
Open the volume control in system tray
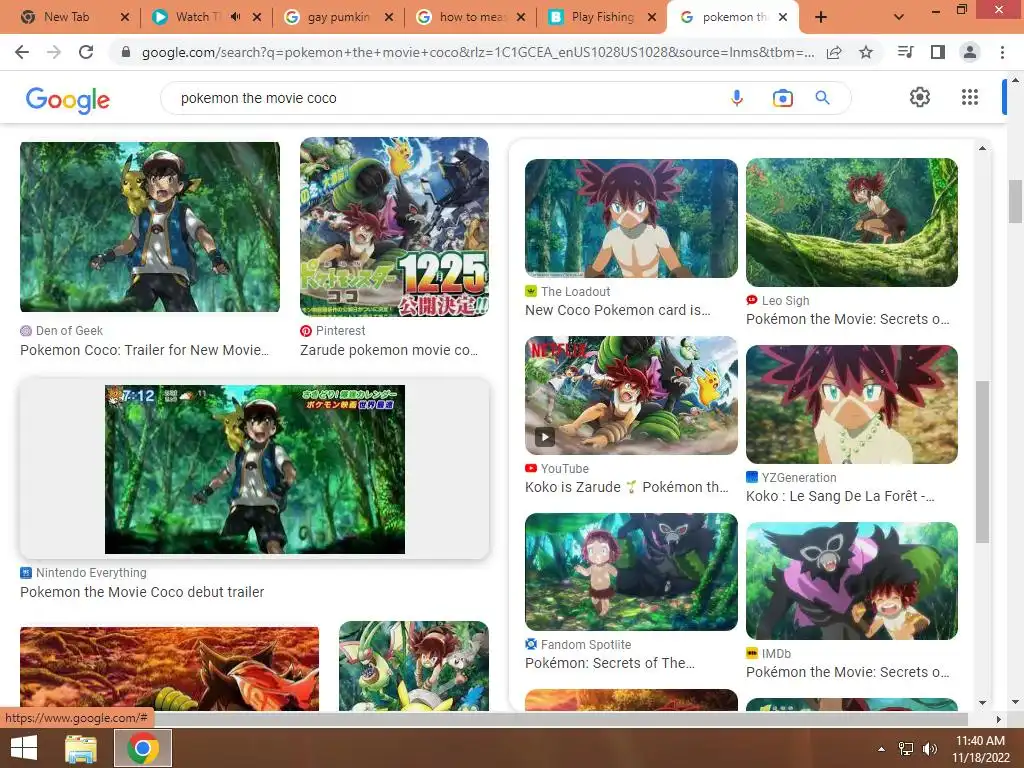point(930,748)
